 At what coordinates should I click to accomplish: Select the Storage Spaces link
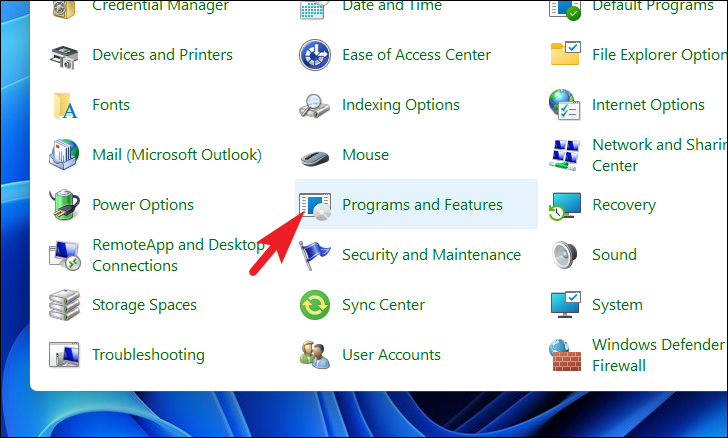[x=144, y=305]
